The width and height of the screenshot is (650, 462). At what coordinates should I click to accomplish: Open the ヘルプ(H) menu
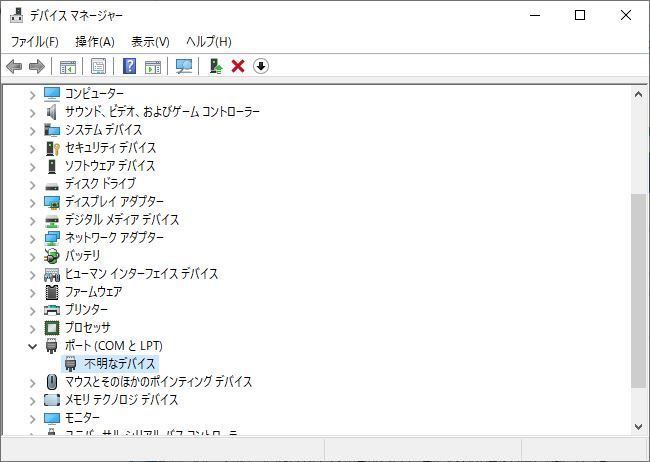[x=209, y=41]
